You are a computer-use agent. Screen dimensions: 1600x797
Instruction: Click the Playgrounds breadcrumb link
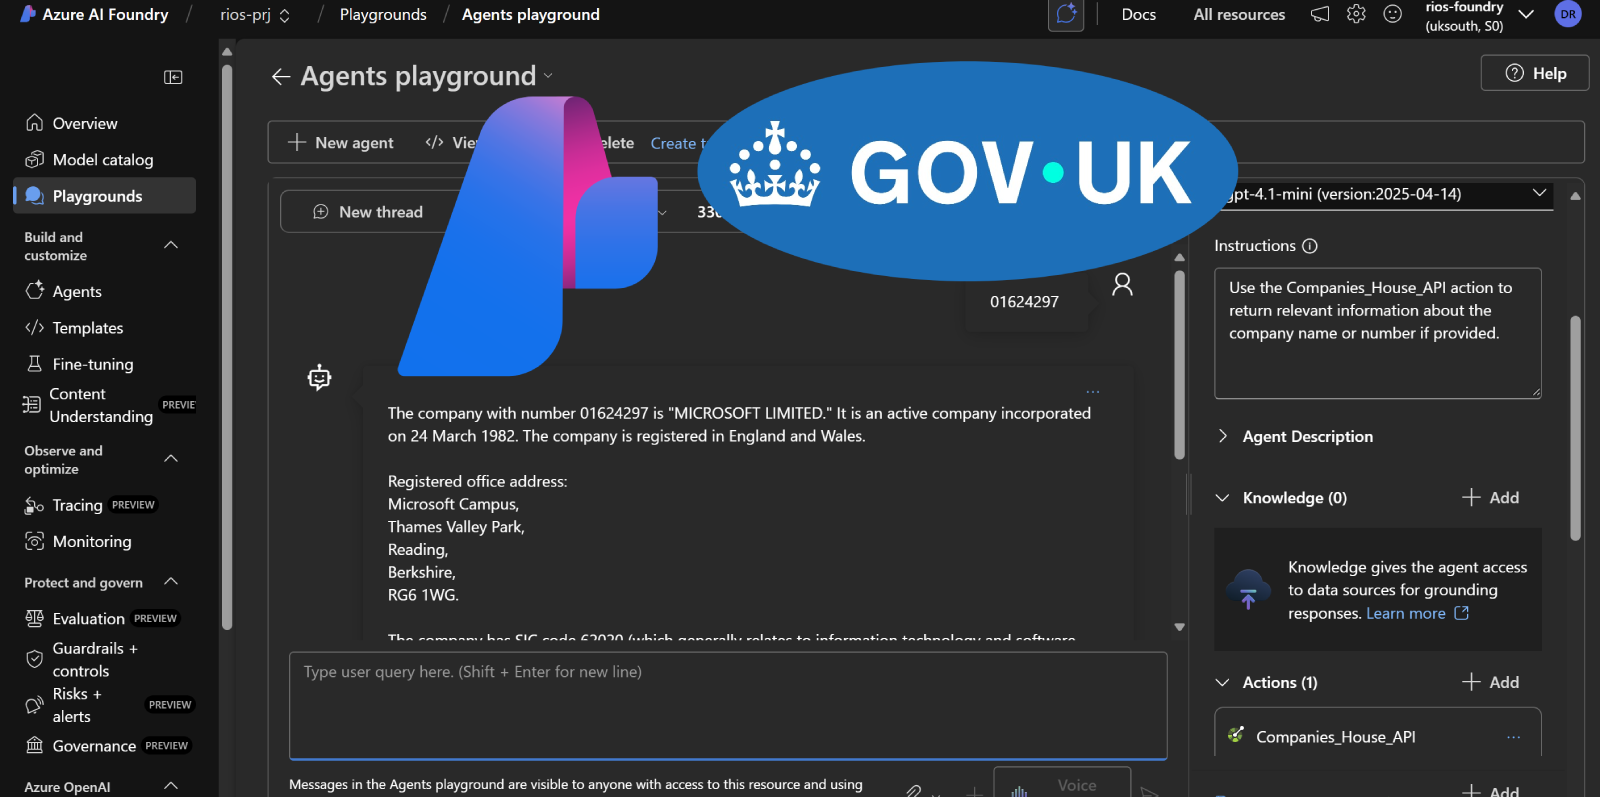(383, 14)
